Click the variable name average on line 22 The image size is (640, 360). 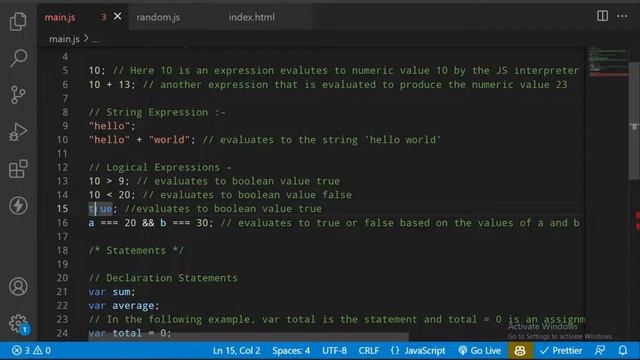tap(133, 305)
